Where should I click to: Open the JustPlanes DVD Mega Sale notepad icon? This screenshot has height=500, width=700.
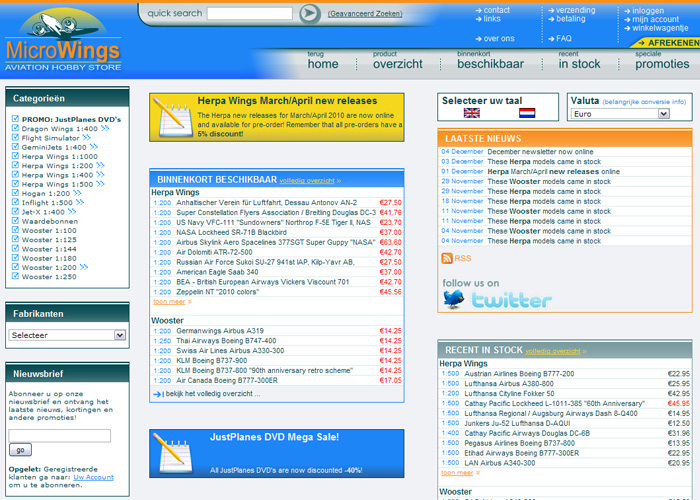tap(172, 453)
